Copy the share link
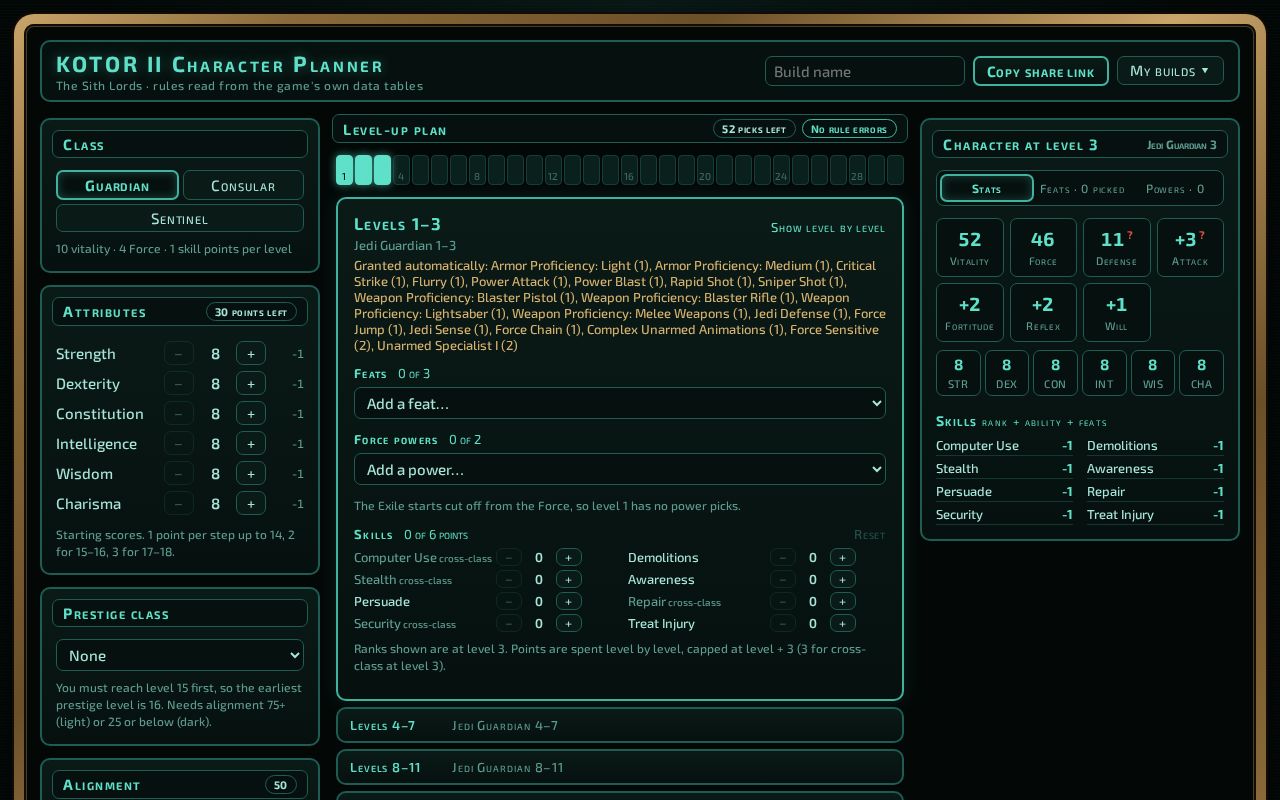The height and width of the screenshot is (800, 1280). point(1041,71)
